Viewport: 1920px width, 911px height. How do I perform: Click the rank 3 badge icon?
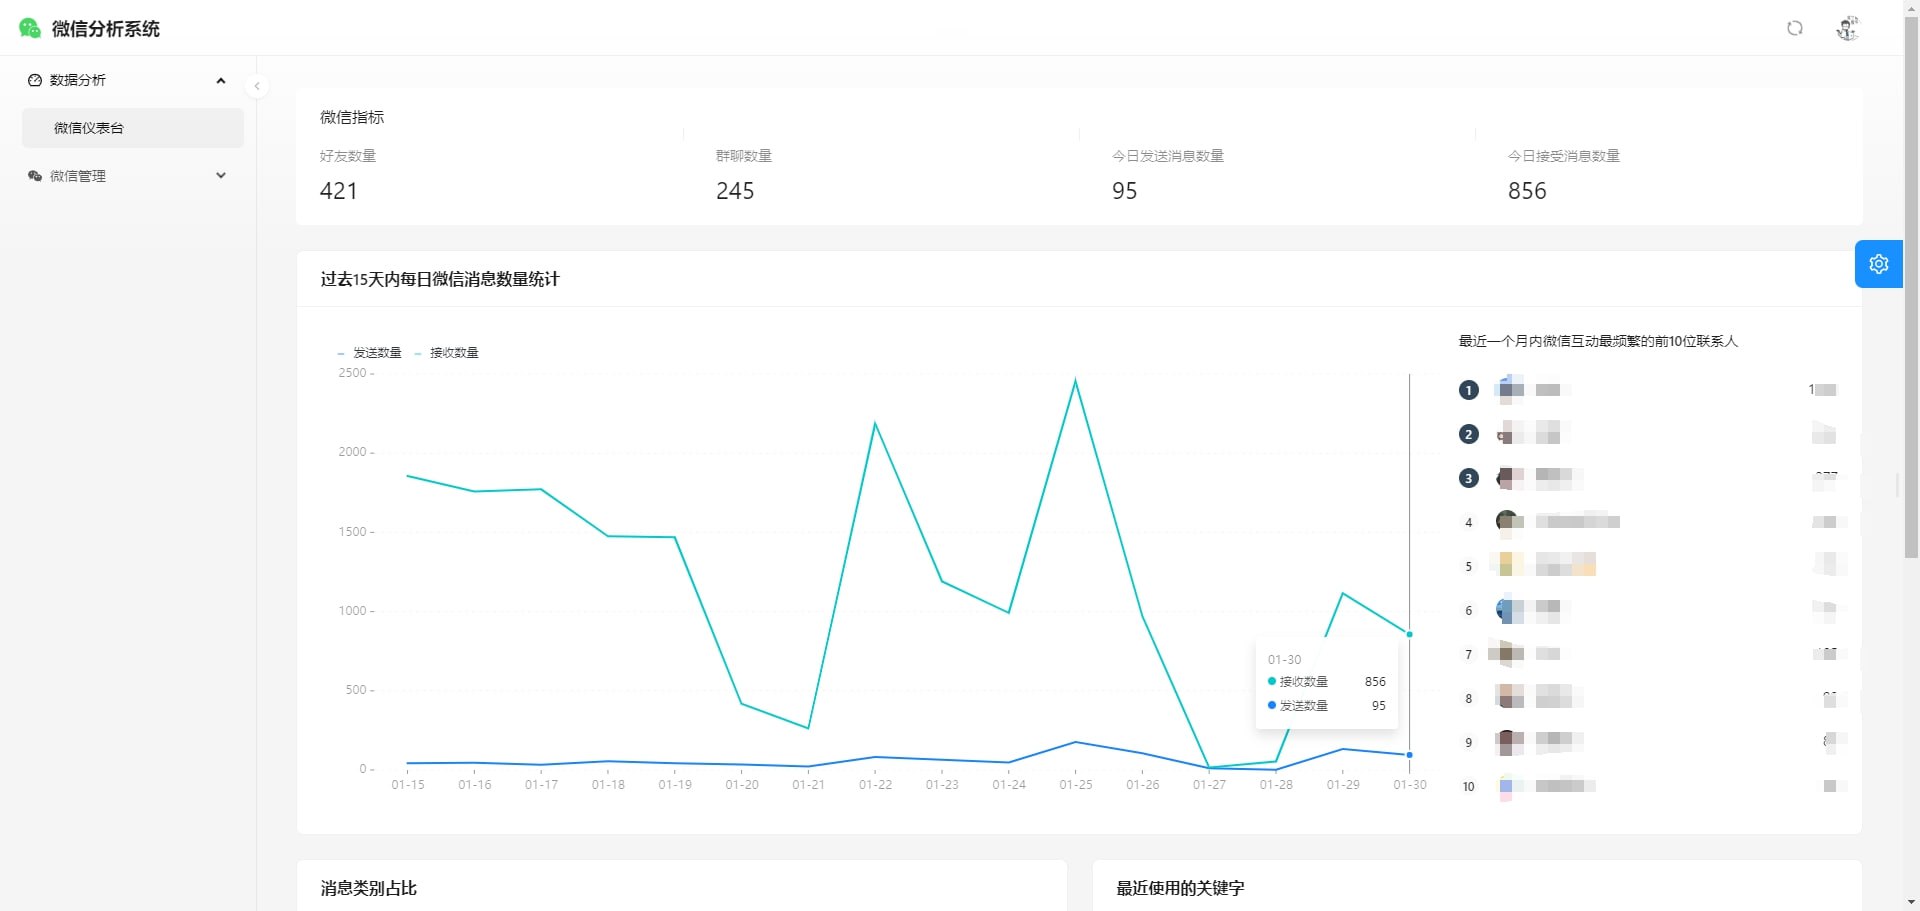pos(1468,478)
